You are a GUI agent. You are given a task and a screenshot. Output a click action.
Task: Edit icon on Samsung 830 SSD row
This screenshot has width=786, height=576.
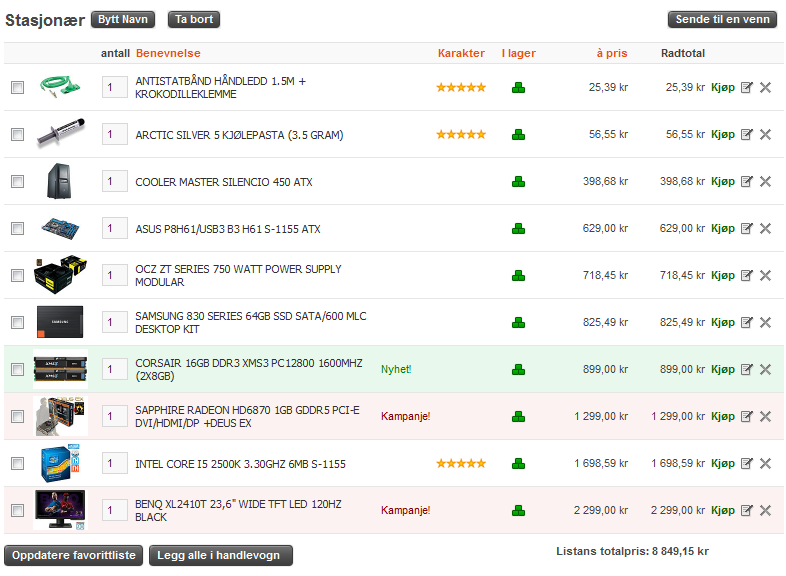(747, 322)
